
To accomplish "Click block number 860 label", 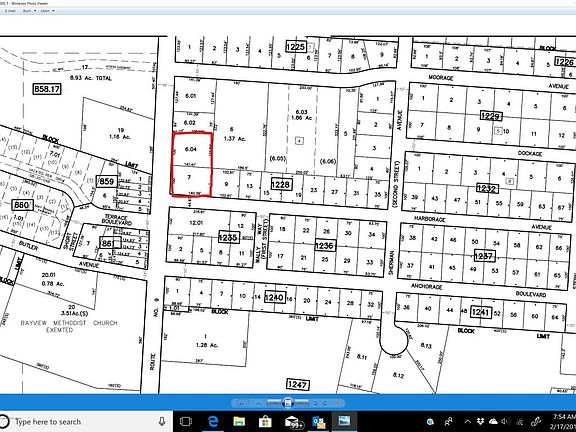I will click(22, 205).
